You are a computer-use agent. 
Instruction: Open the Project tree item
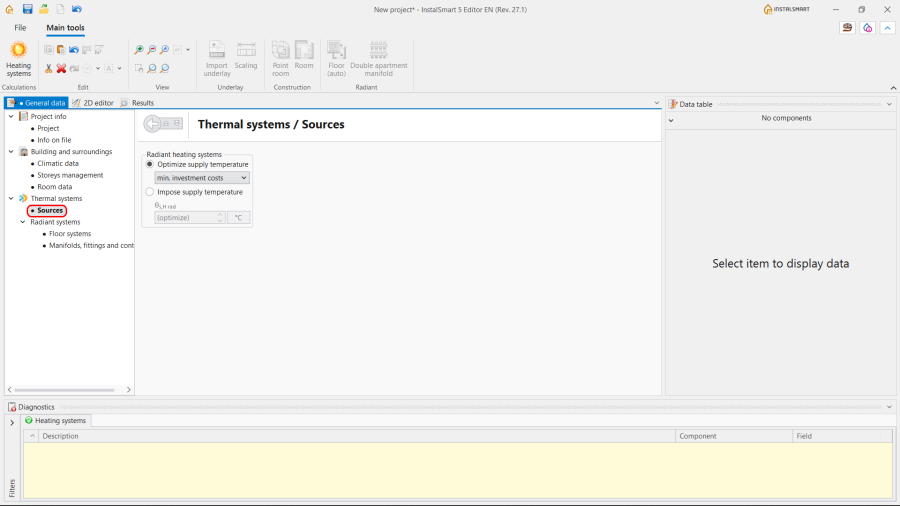(48, 128)
